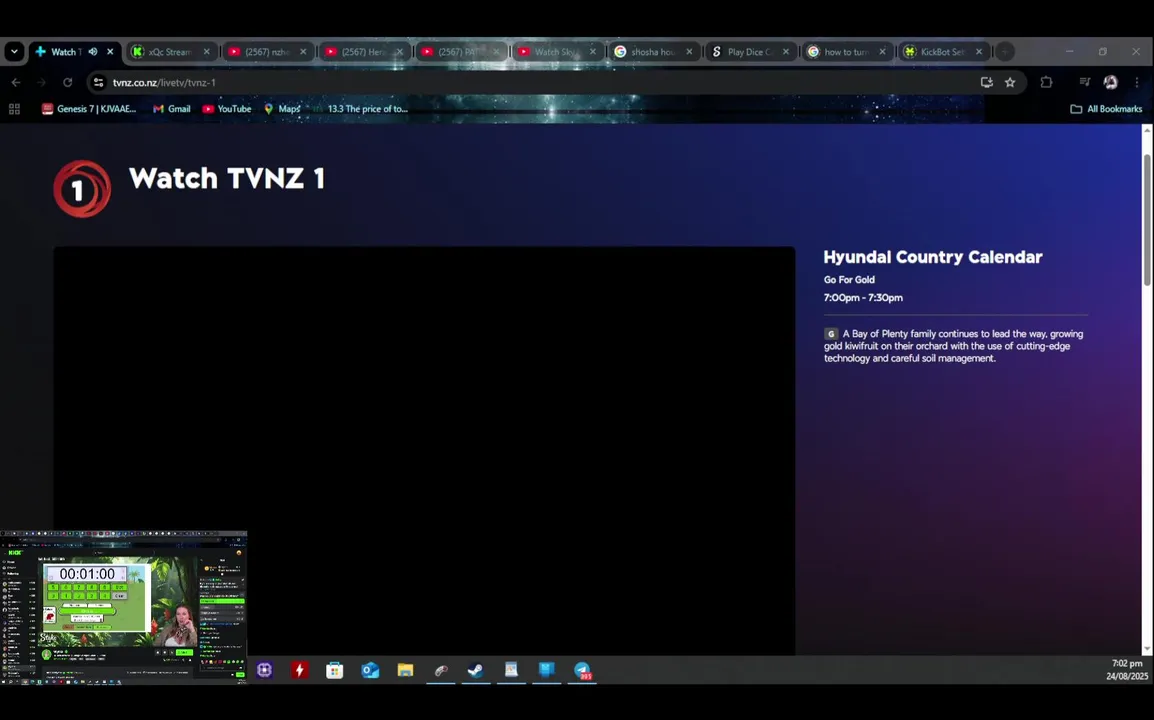This screenshot has width=1154, height=720.
Task: Switch to the Watch Sky YouTube tab
Action: (x=554, y=52)
